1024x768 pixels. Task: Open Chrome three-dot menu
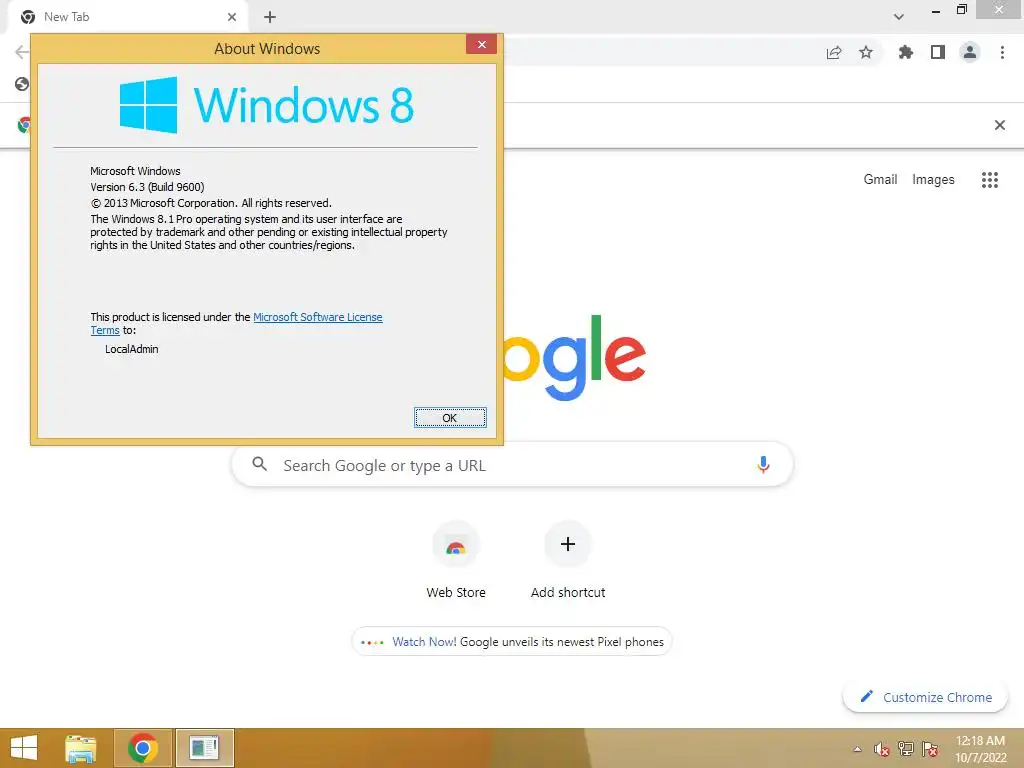1002,52
